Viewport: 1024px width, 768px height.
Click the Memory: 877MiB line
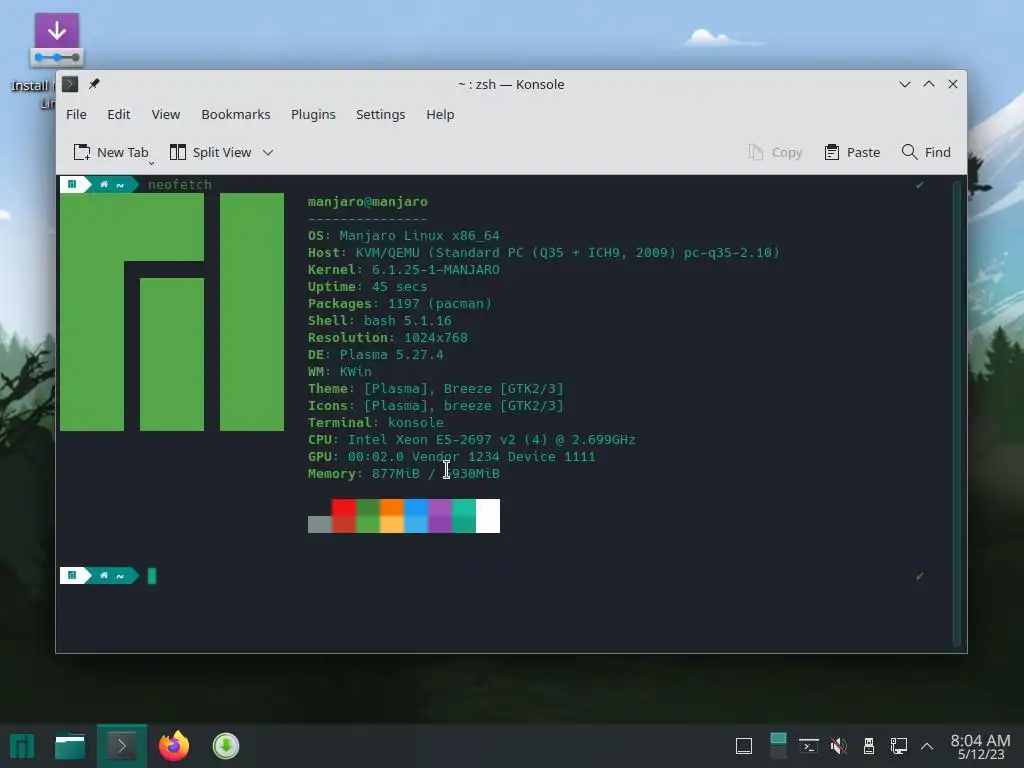pos(404,473)
